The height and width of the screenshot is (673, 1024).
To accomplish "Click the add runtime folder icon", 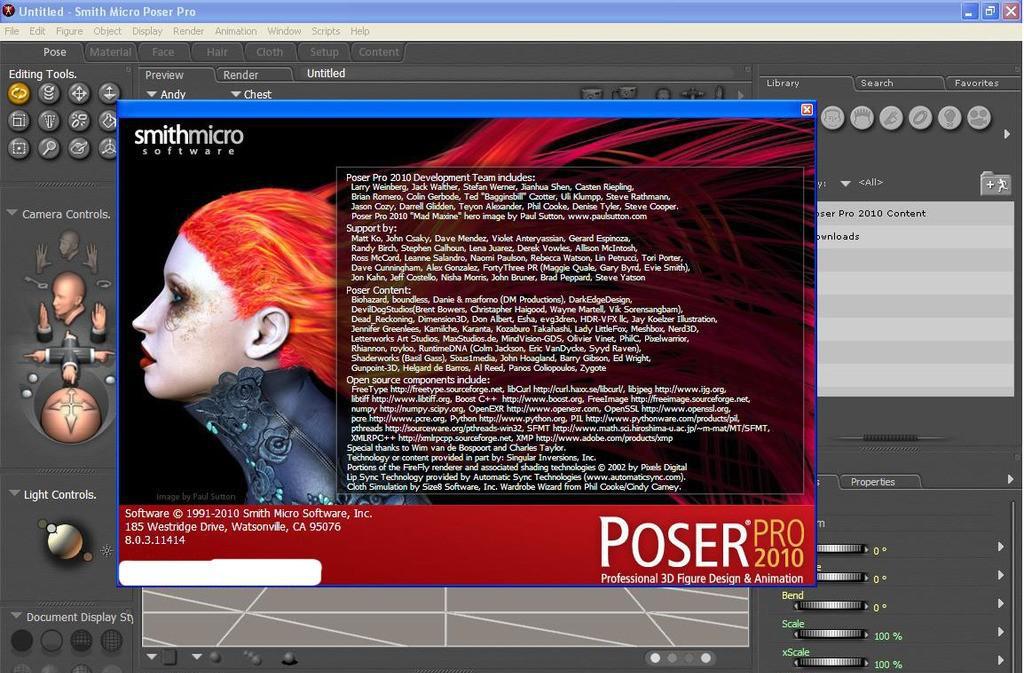I will pos(995,184).
